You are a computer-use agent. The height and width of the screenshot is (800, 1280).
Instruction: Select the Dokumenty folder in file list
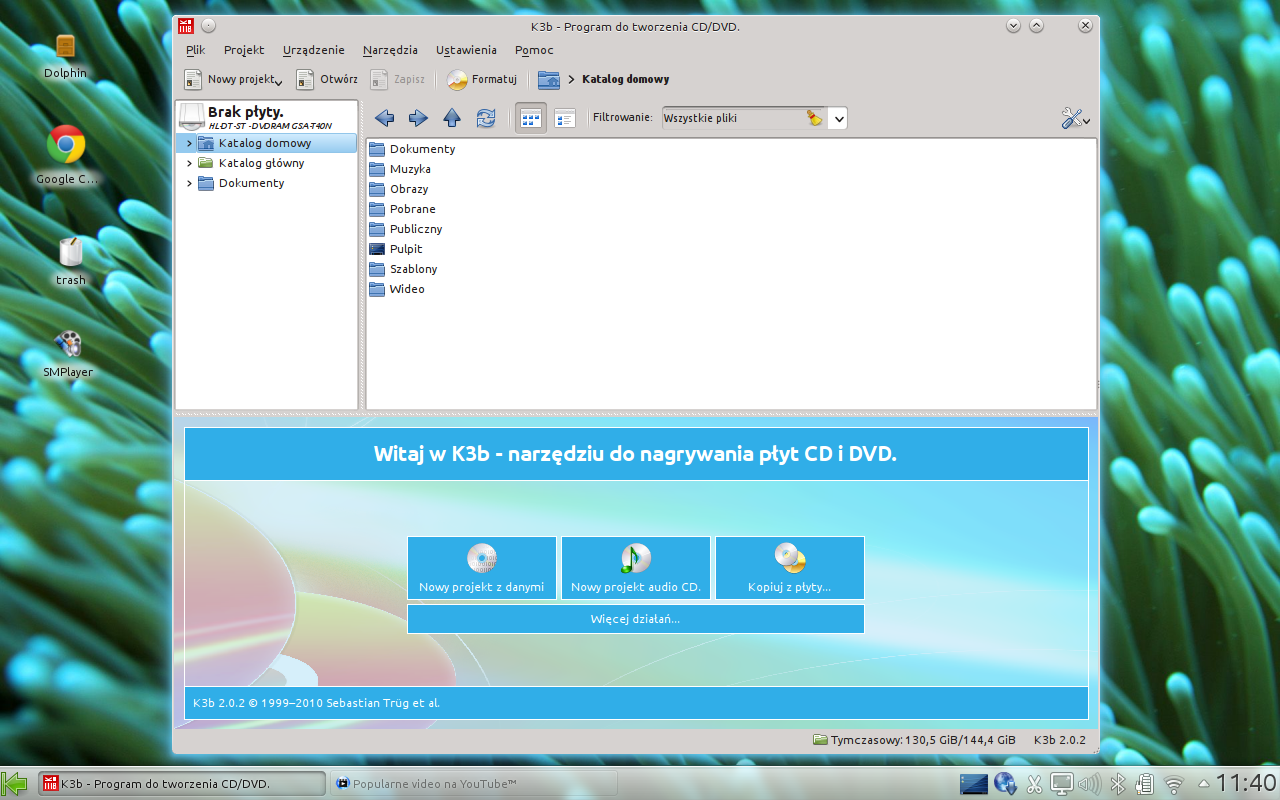412,149
